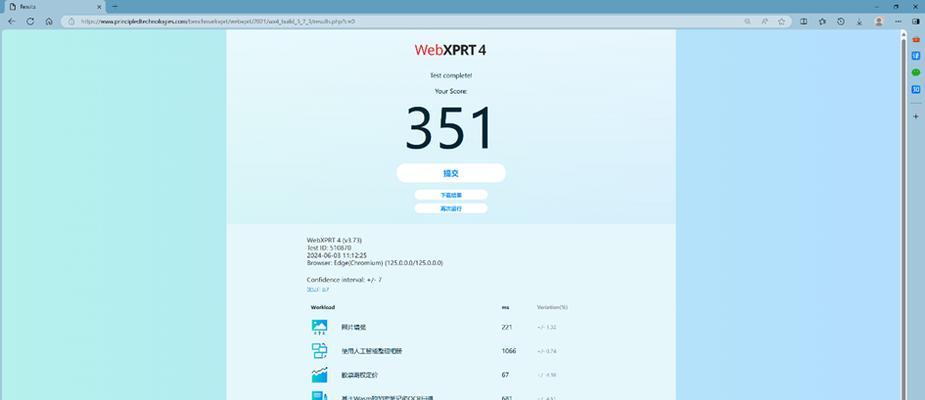925x400 pixels.
Task: Click the WebXPRT 4 logo
Action: (x=450, y=50)
